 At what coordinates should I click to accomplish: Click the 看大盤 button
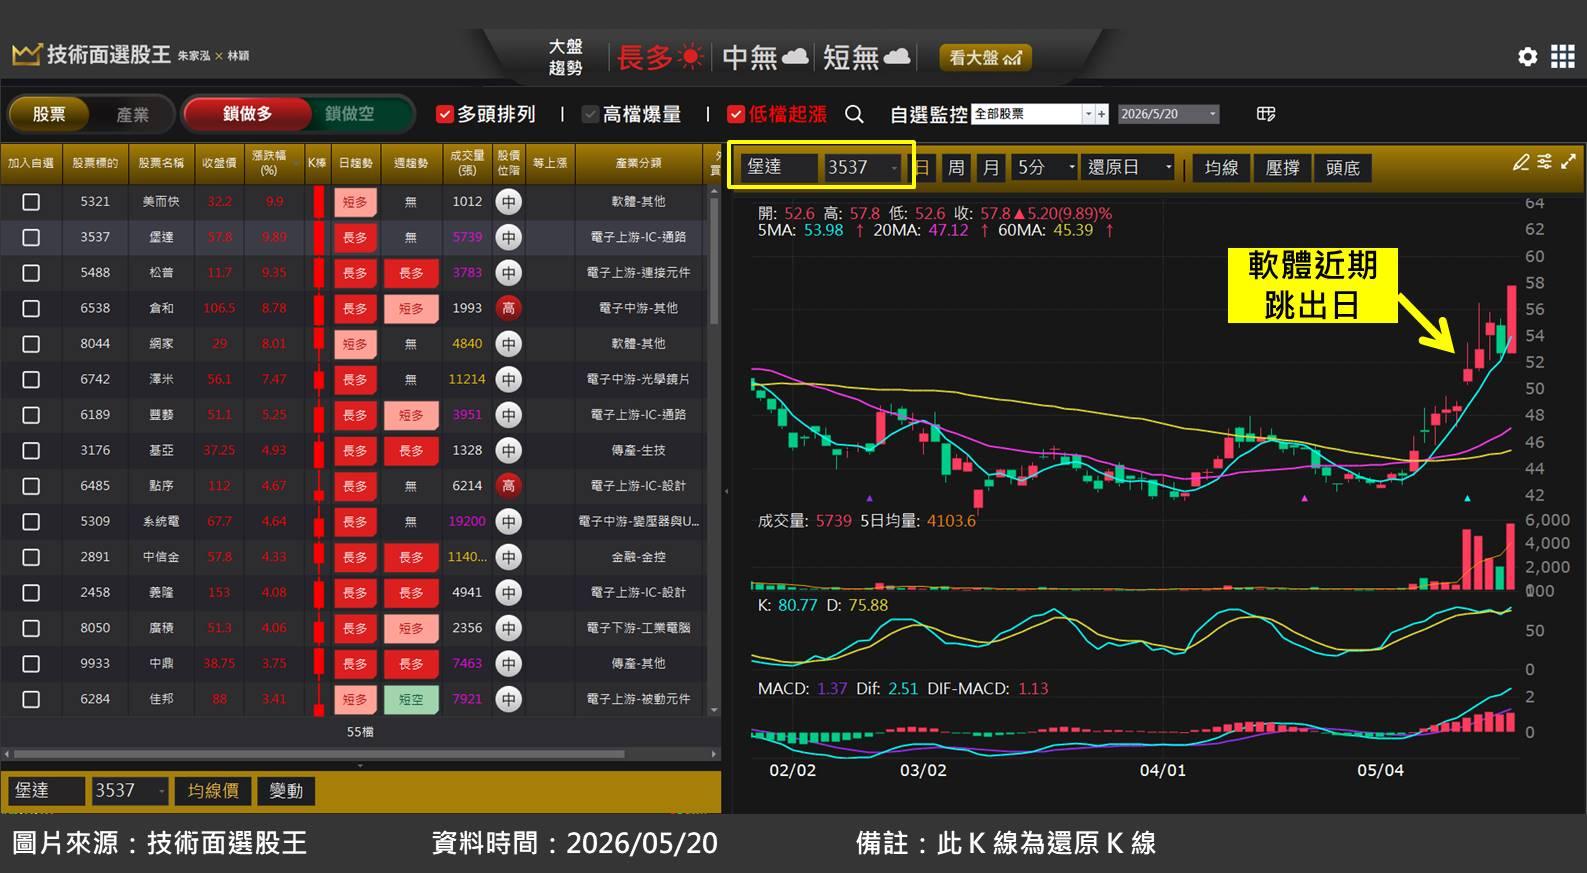click(x=985, y=57)
